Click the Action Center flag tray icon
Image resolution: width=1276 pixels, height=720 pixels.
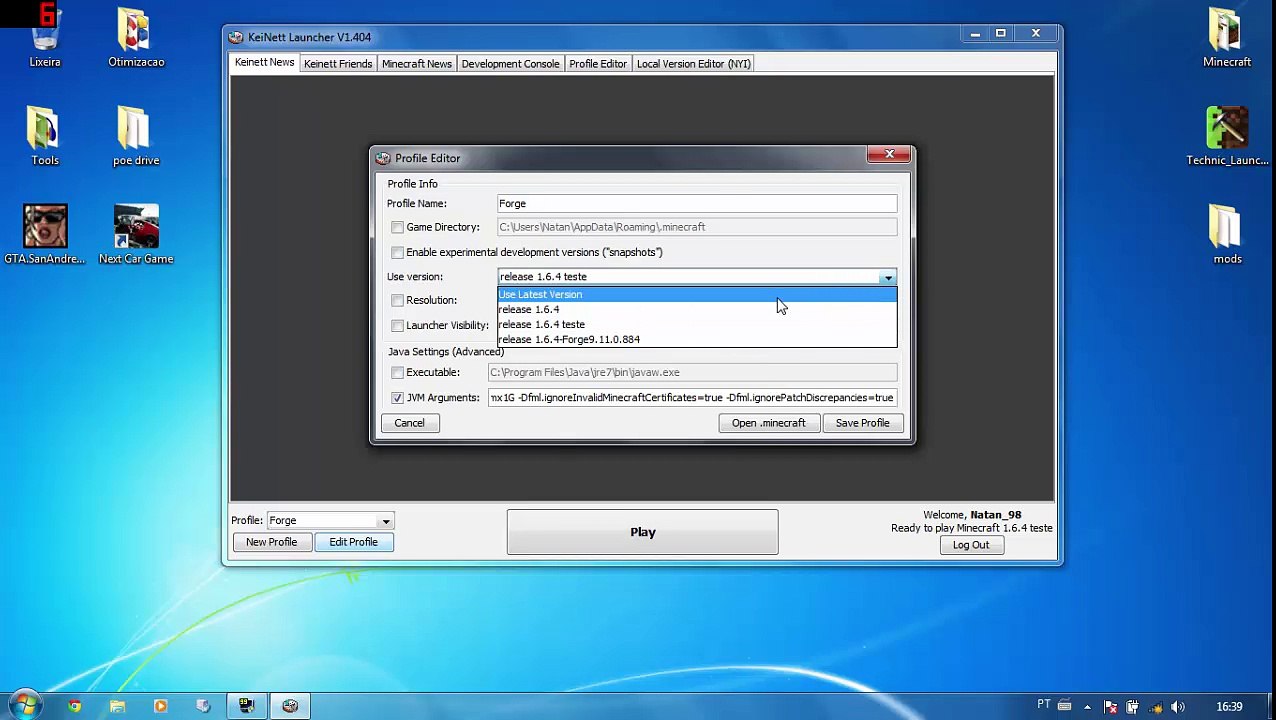click(x=1110, y=706)
